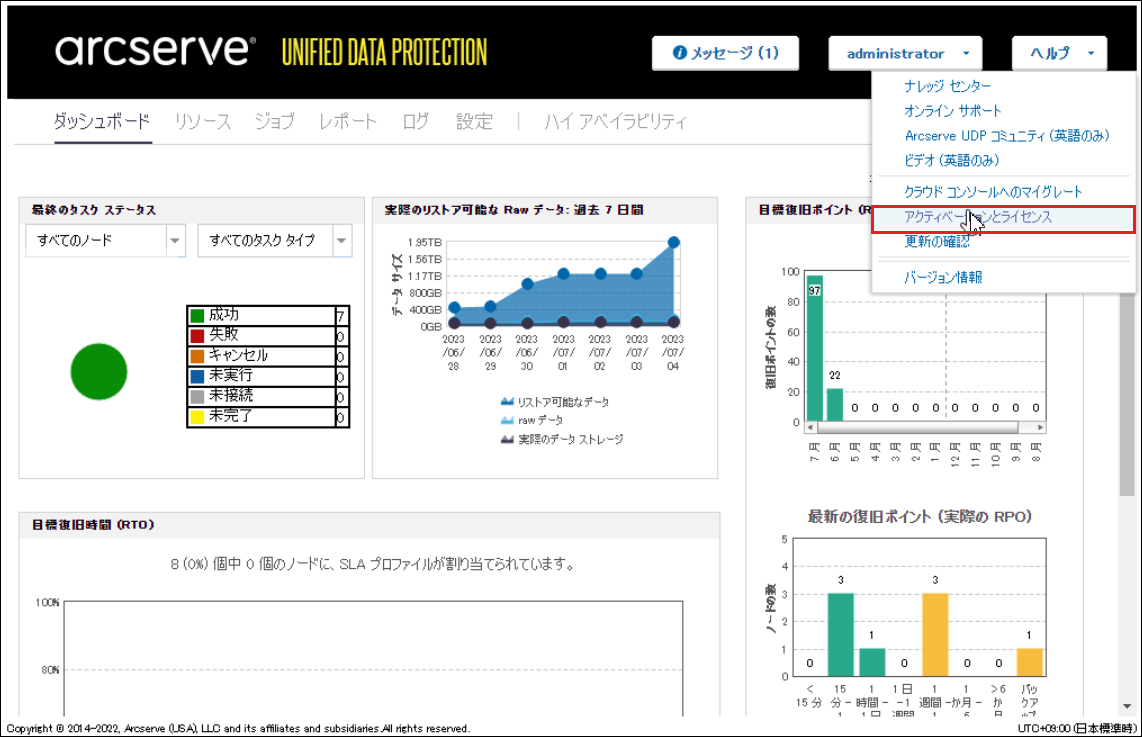Open the ナレッジ センター link

(x=947, y=87)
